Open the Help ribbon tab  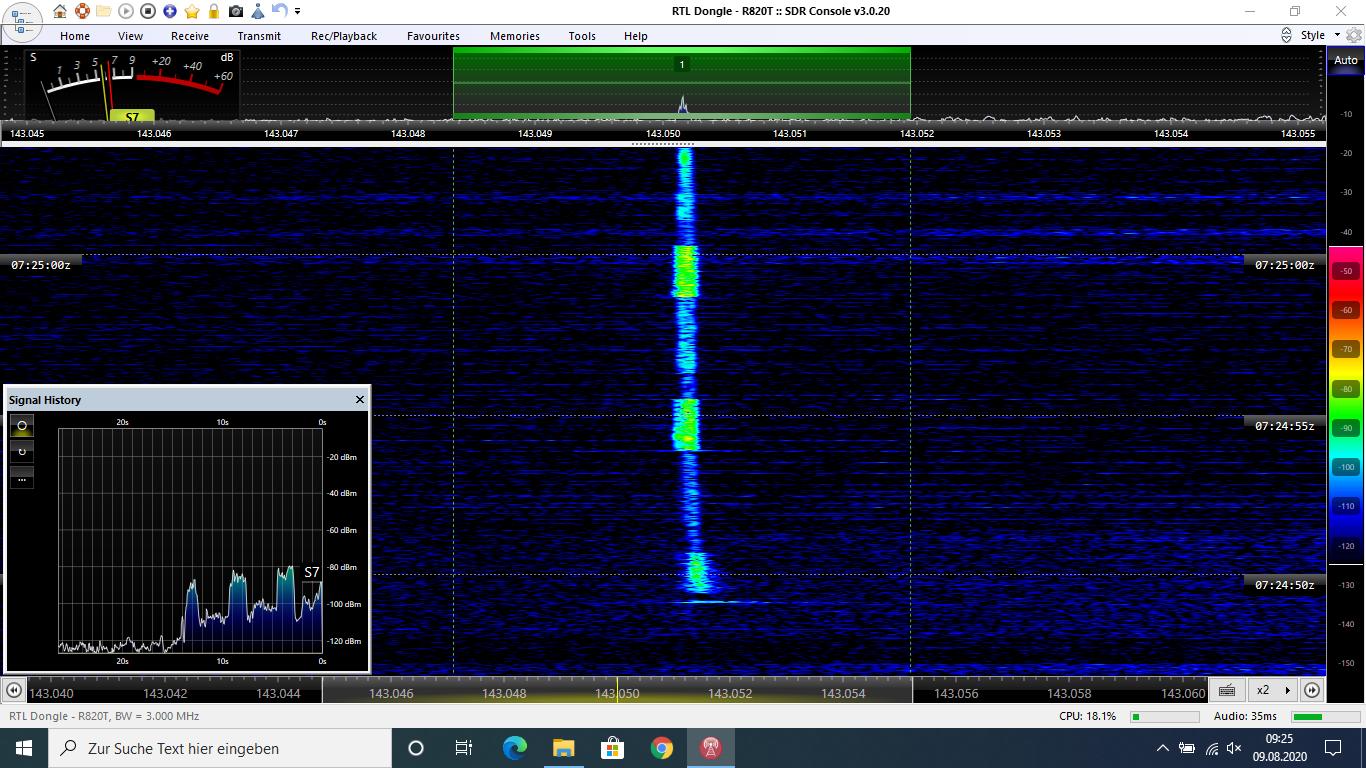[636, 35]
